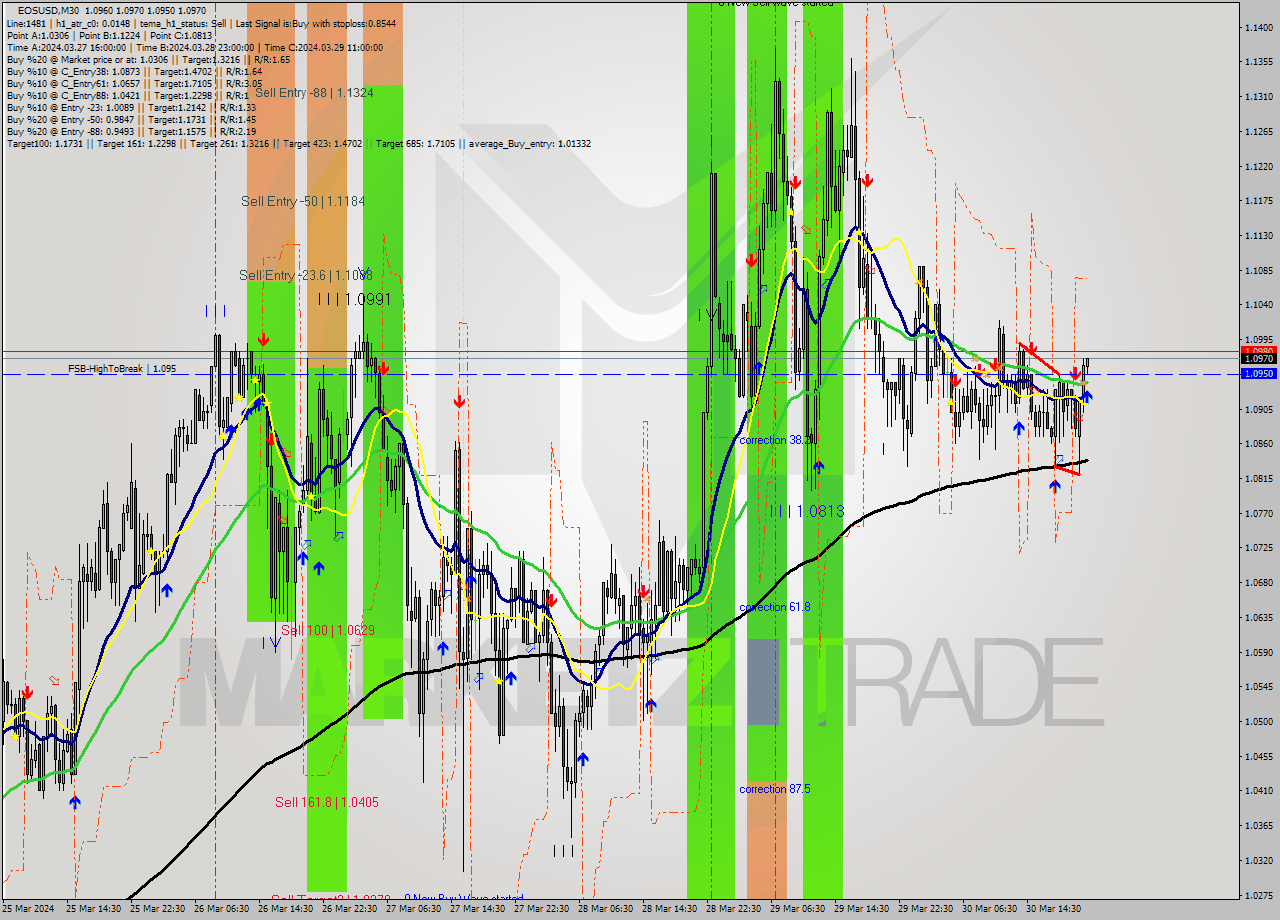Click the 1.0770 price axis value

(1258, 513)
